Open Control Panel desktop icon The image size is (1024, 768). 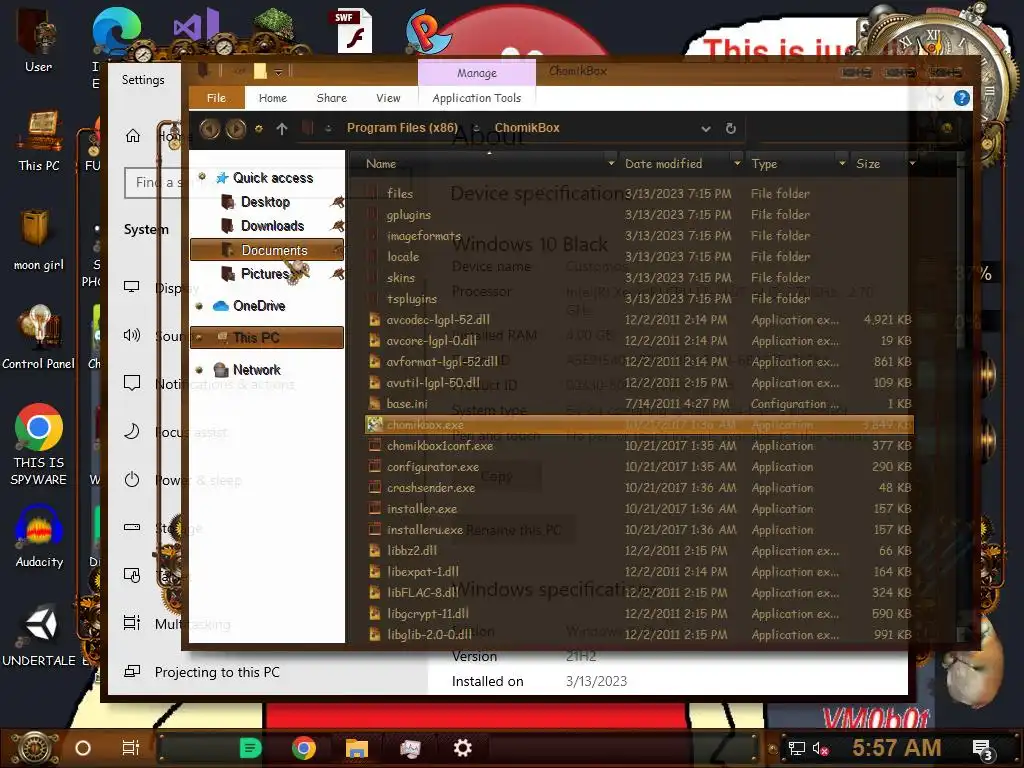tap(39, 338)
